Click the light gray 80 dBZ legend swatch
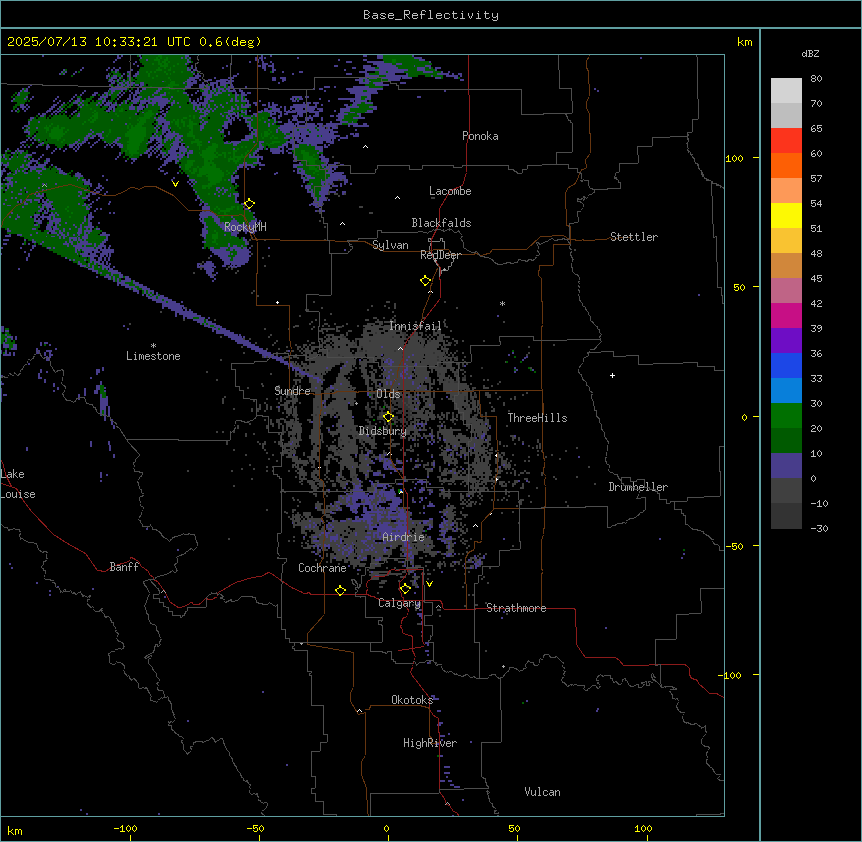 pyautogui.click(x=786, y=91)
